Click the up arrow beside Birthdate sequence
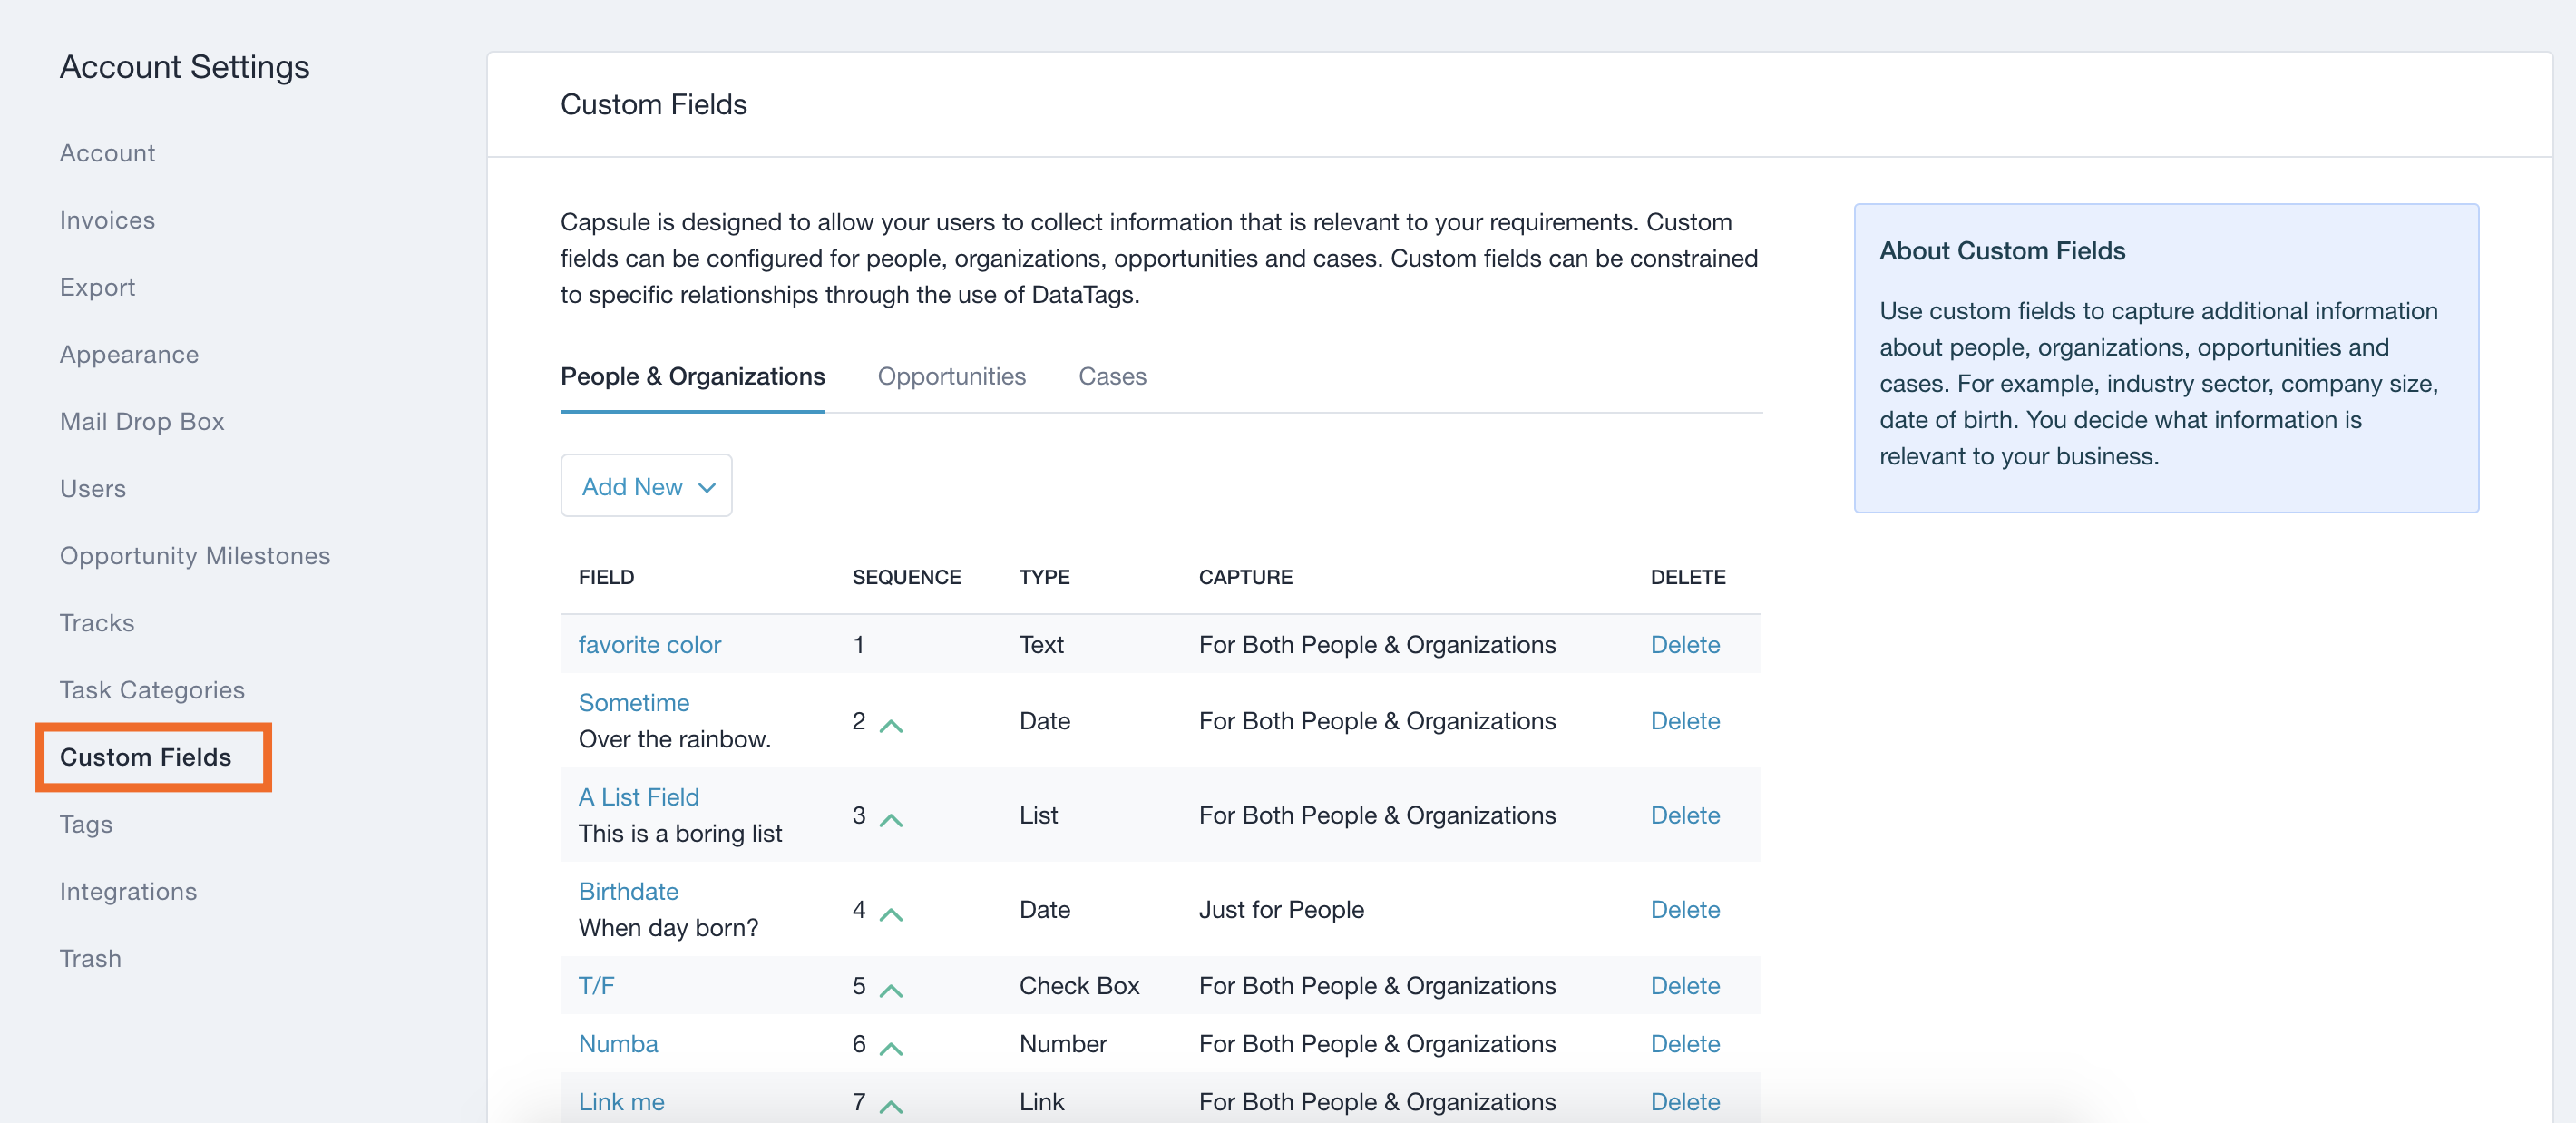 pyautogui.click(x=890, y=913)
